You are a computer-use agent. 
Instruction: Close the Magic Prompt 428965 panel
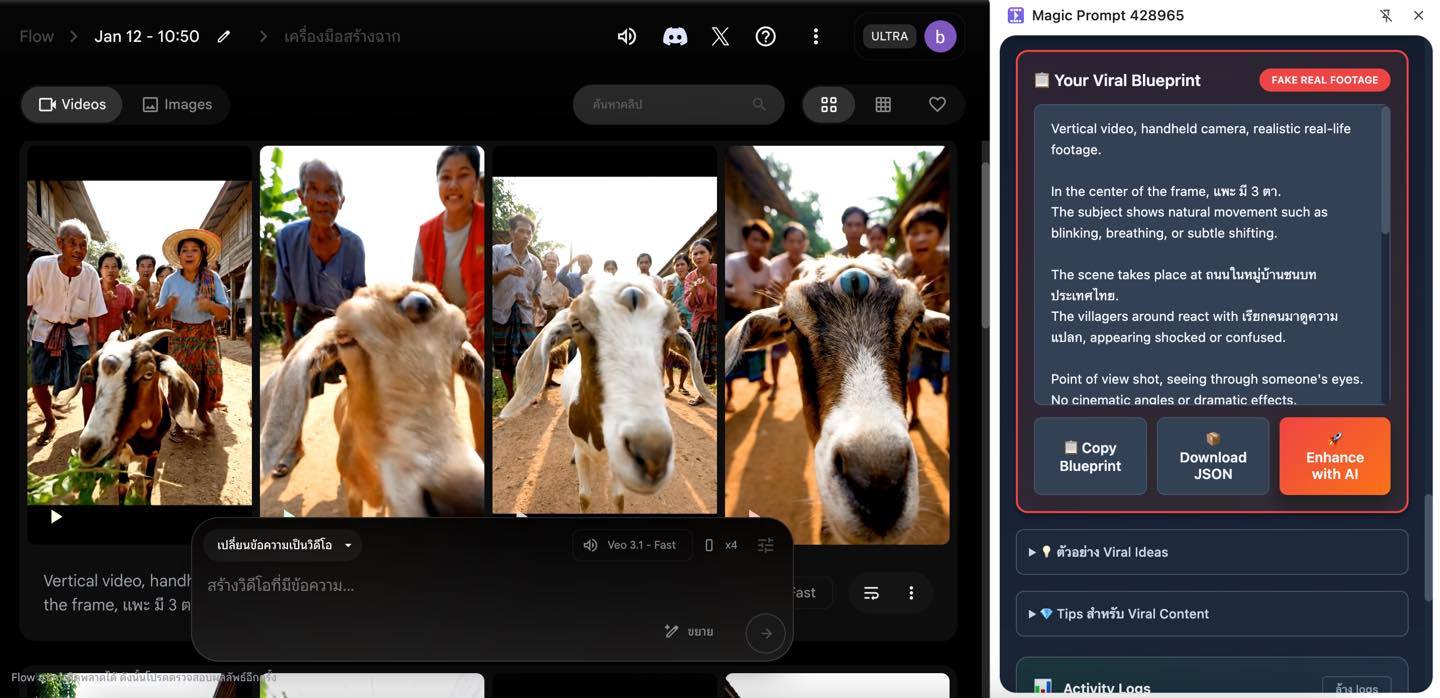pyautogui.click(x=1418, y=15)
